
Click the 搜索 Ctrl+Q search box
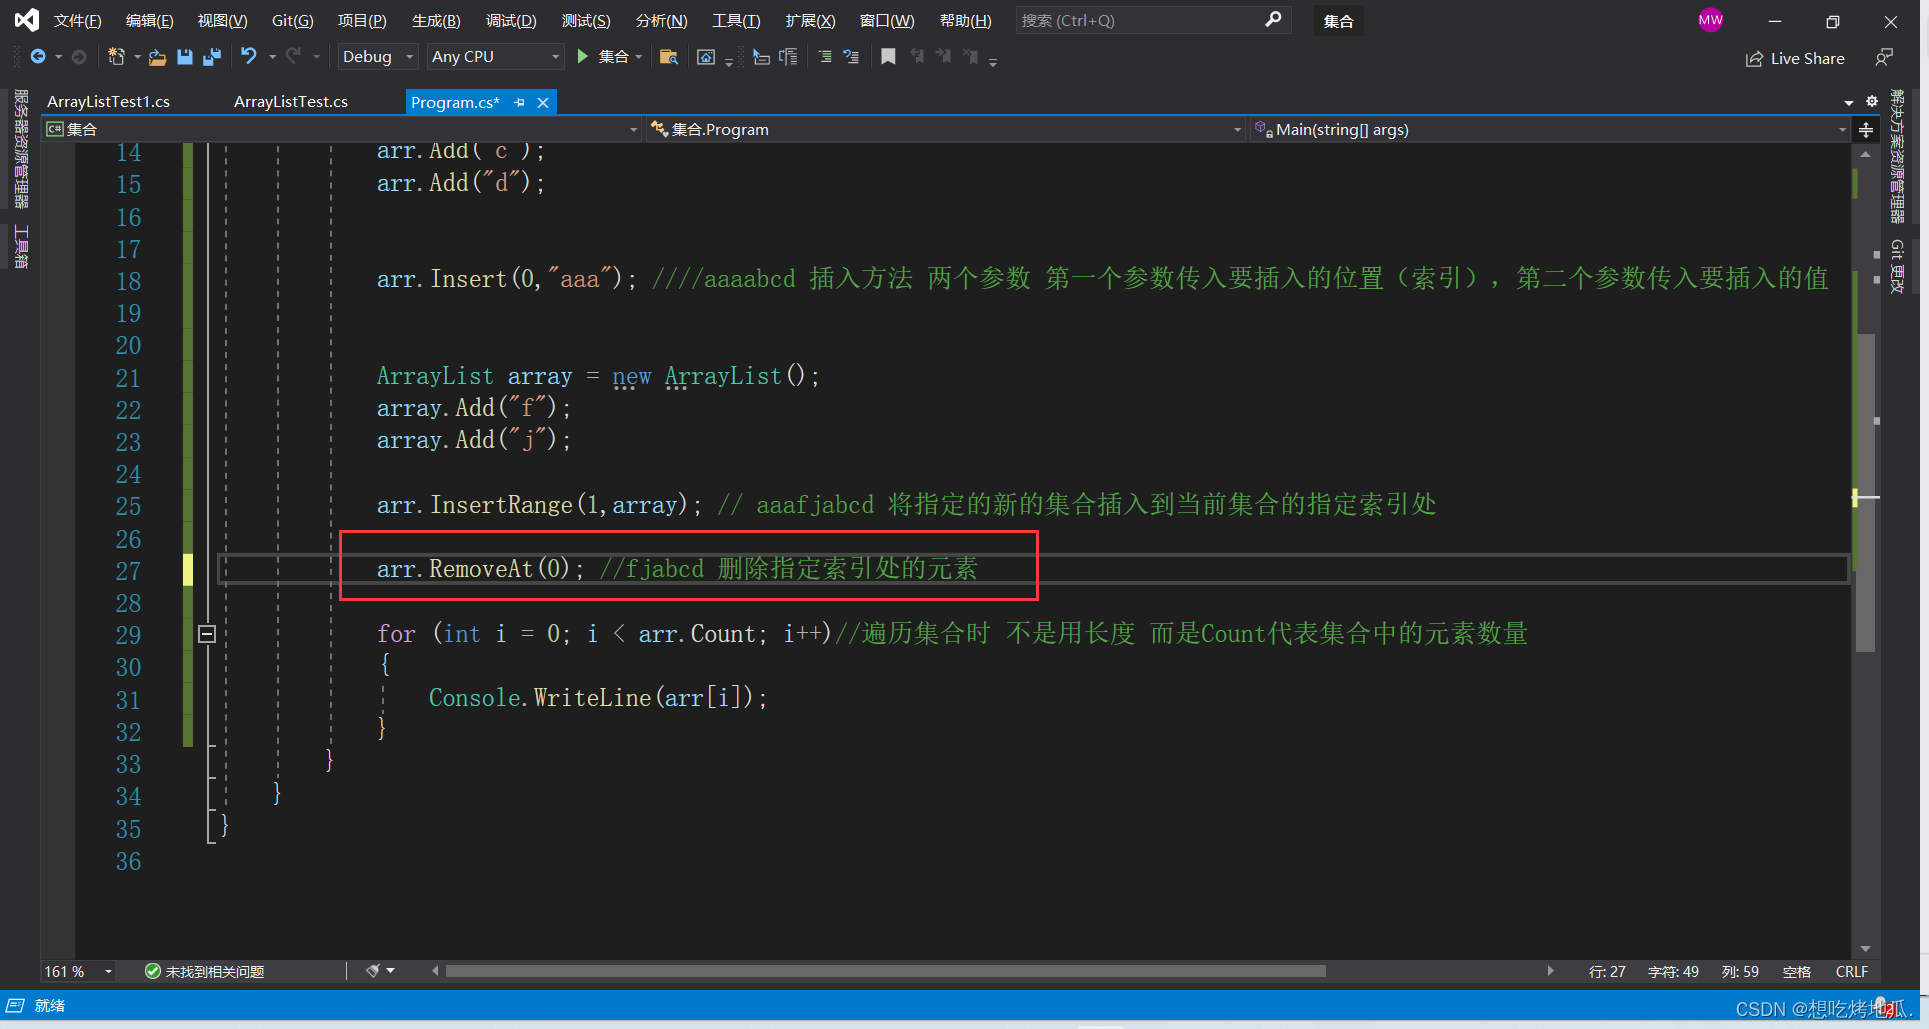pyautogui.click(x=1150, y=20)
